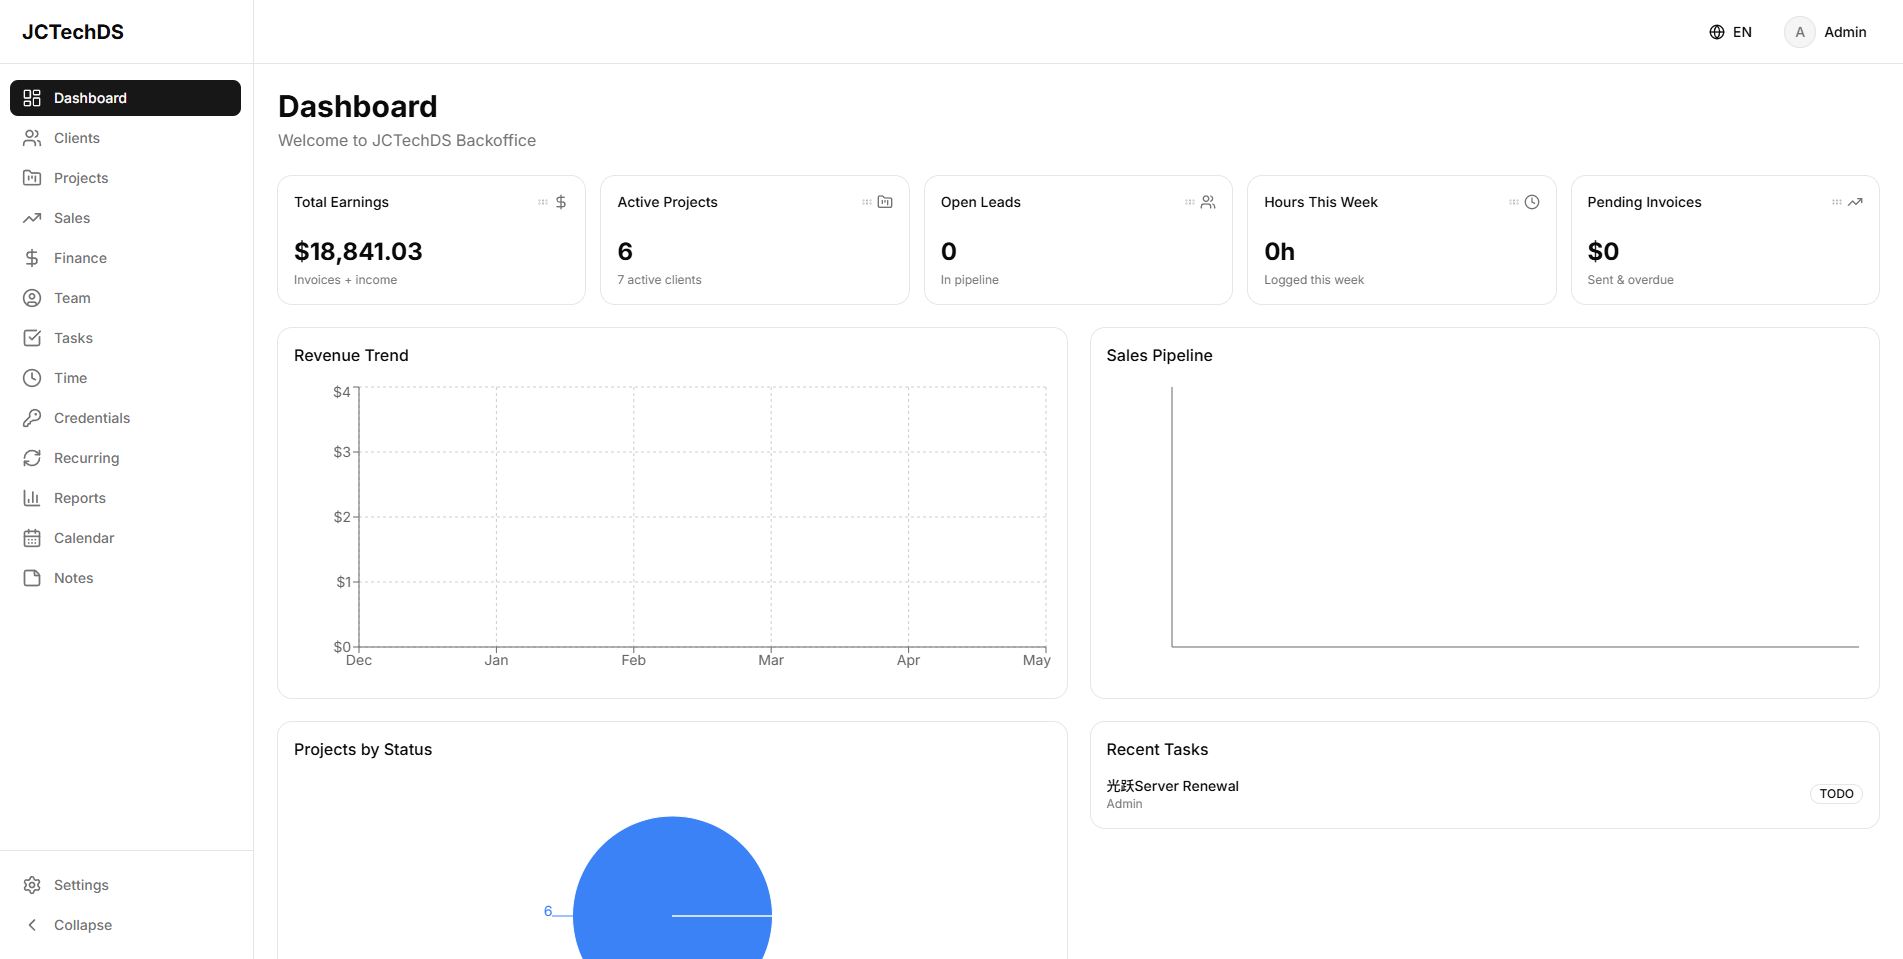Click drag-handle dots on Total Earnings card

click(543, 202)
